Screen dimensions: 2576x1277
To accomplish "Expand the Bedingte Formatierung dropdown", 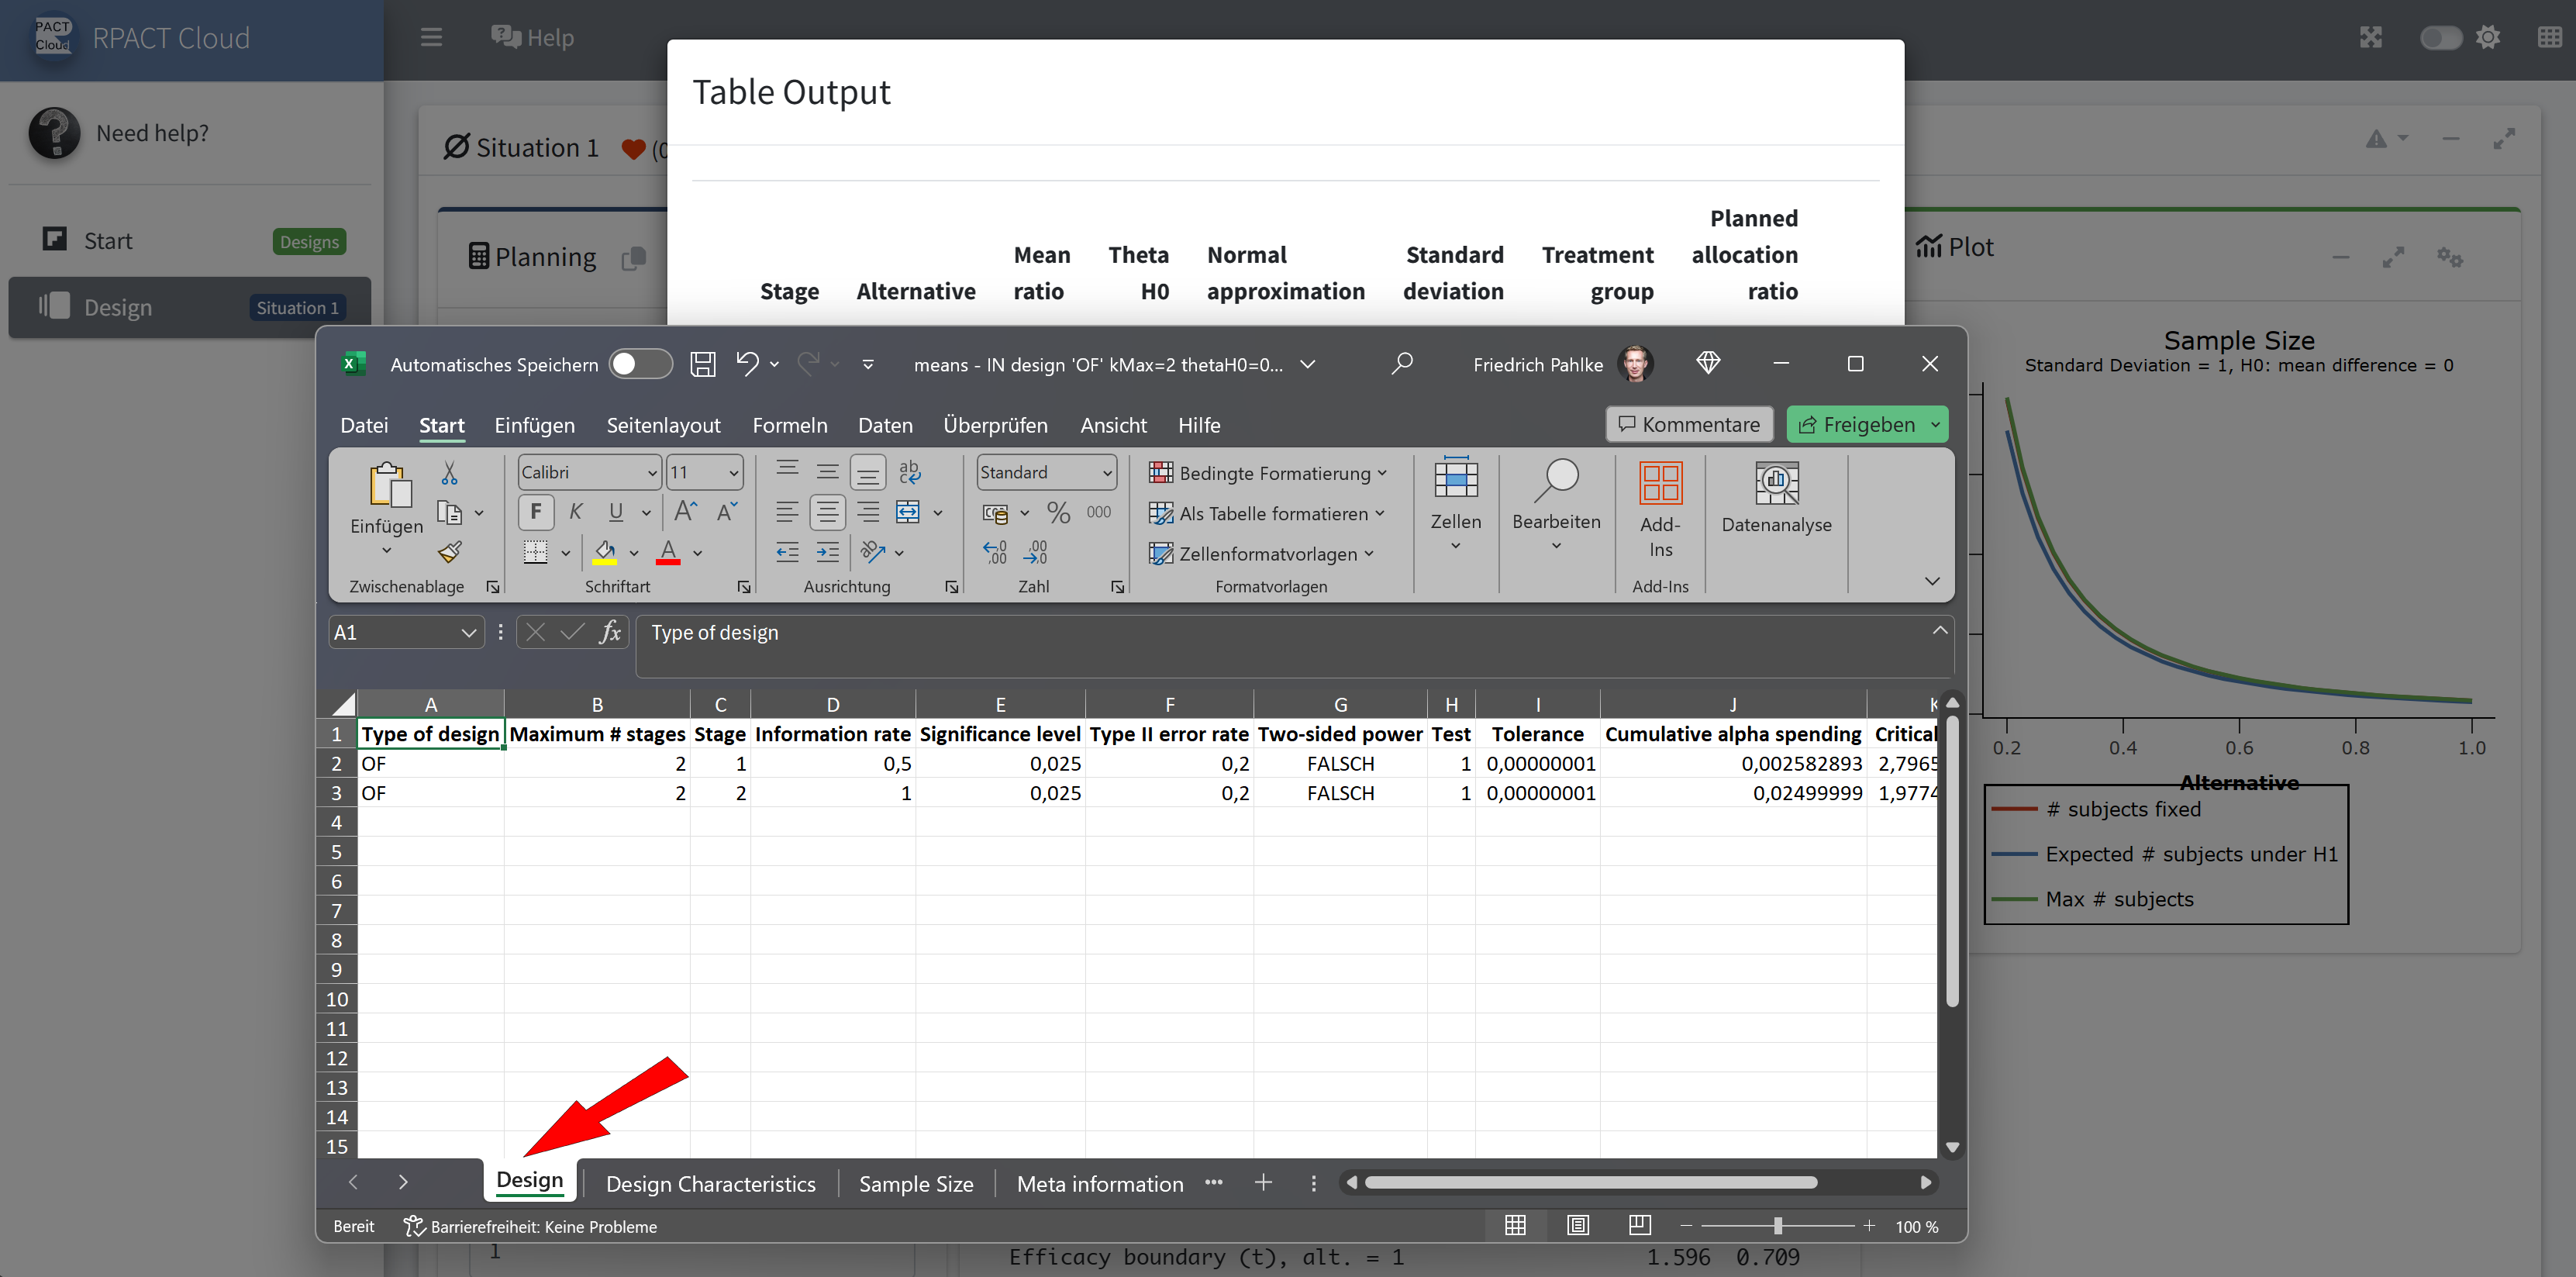I will click(1268, 473).
